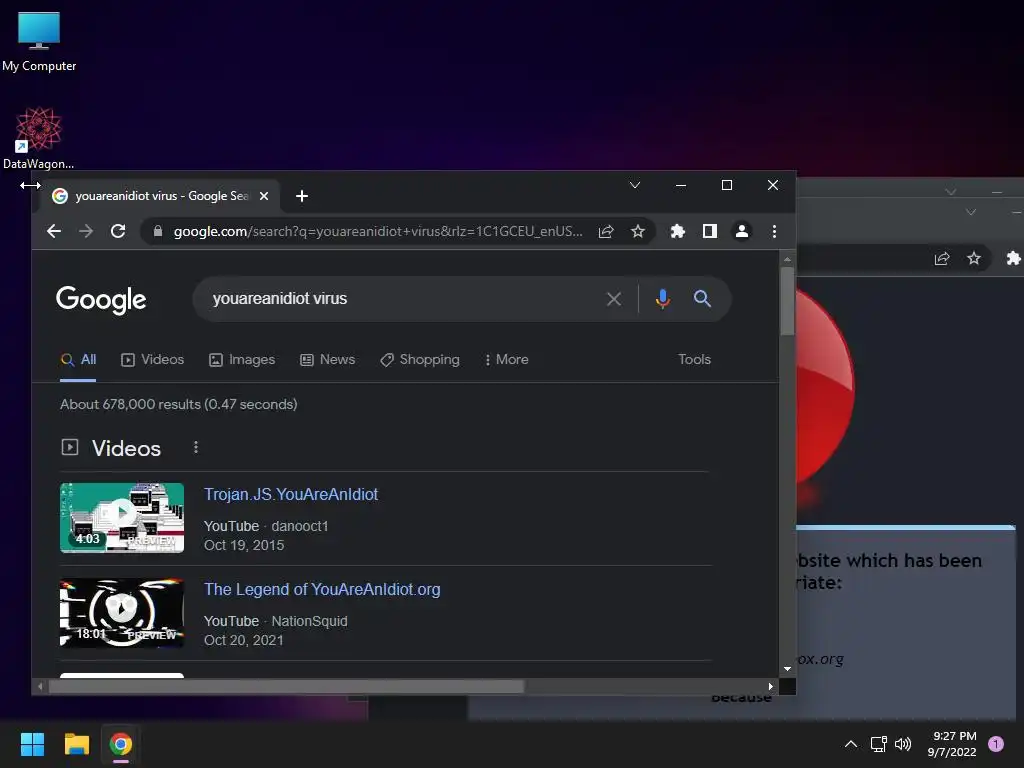This screenshot has width=1024, height=768.
Task: Open Chrome from the taskbar
Action: [121, 744]
